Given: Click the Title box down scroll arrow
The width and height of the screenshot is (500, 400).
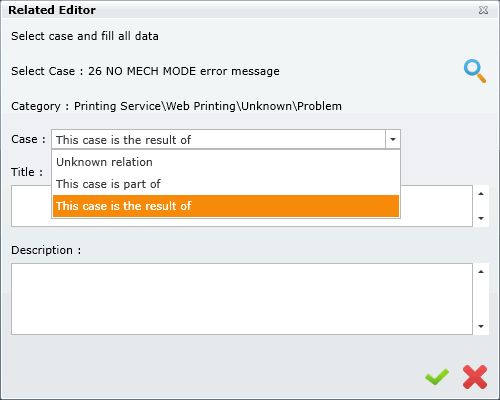Looking at the screenshot, I should 481,218.
